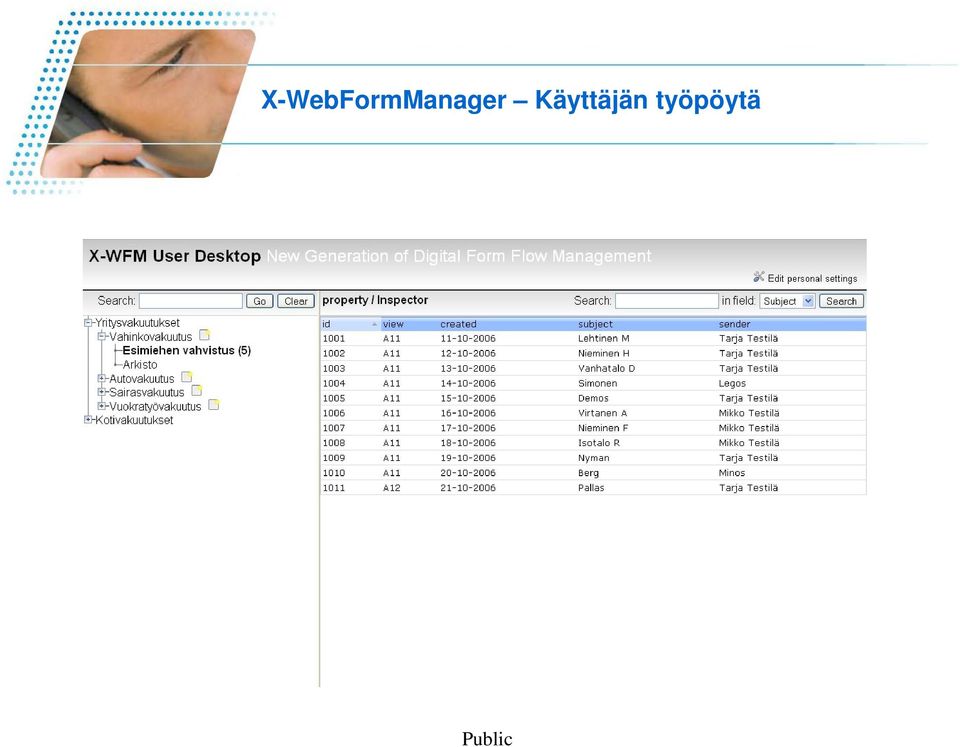Click the Go button
Image resolution: width=960 pixels, height=747 pixels.
tap(260, 301)
